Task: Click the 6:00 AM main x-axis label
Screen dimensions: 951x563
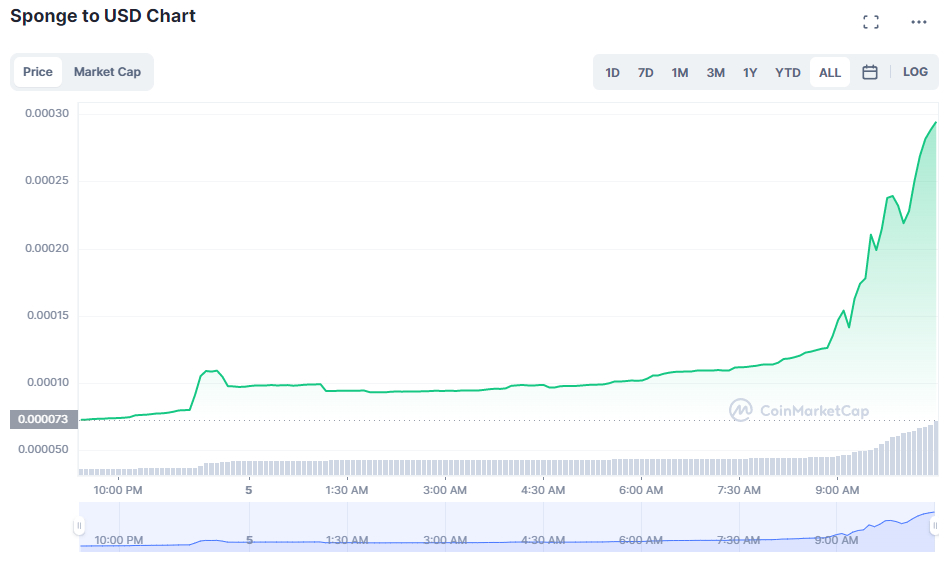Action: (x=641, y=490)
